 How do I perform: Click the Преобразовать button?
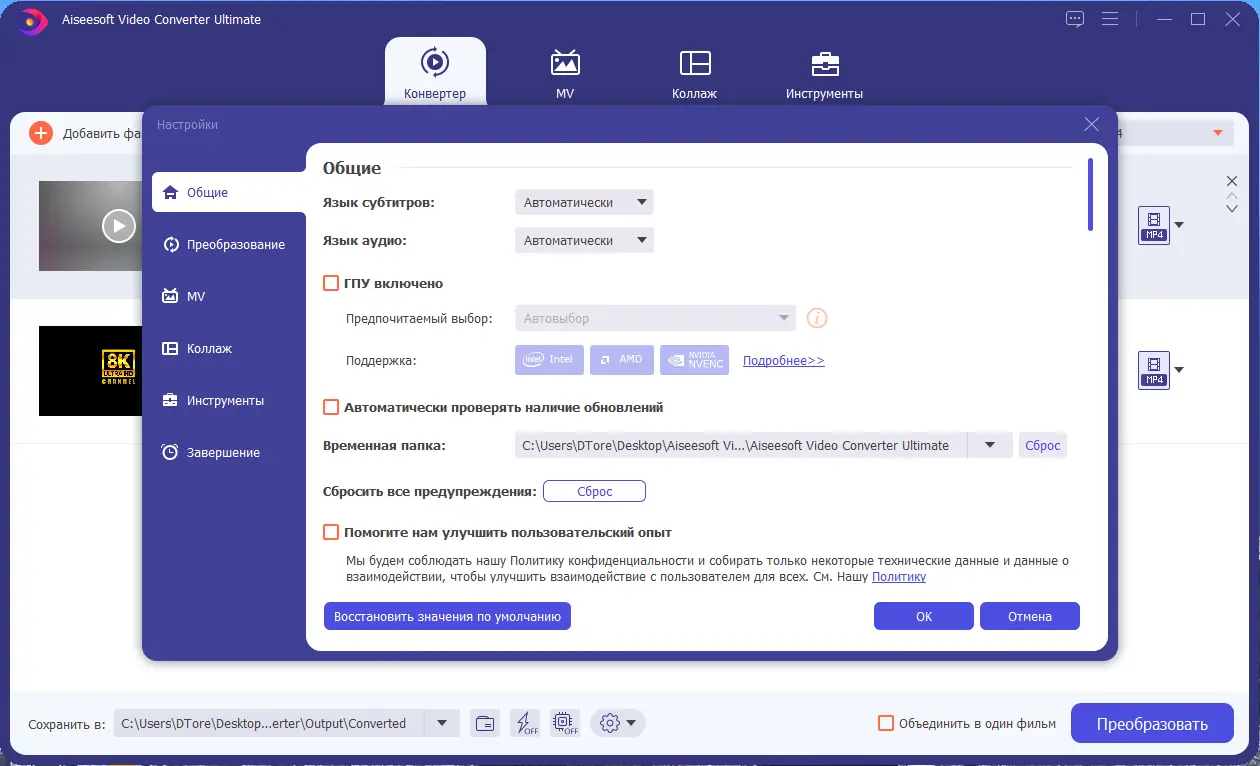(x=1152, y=724)
